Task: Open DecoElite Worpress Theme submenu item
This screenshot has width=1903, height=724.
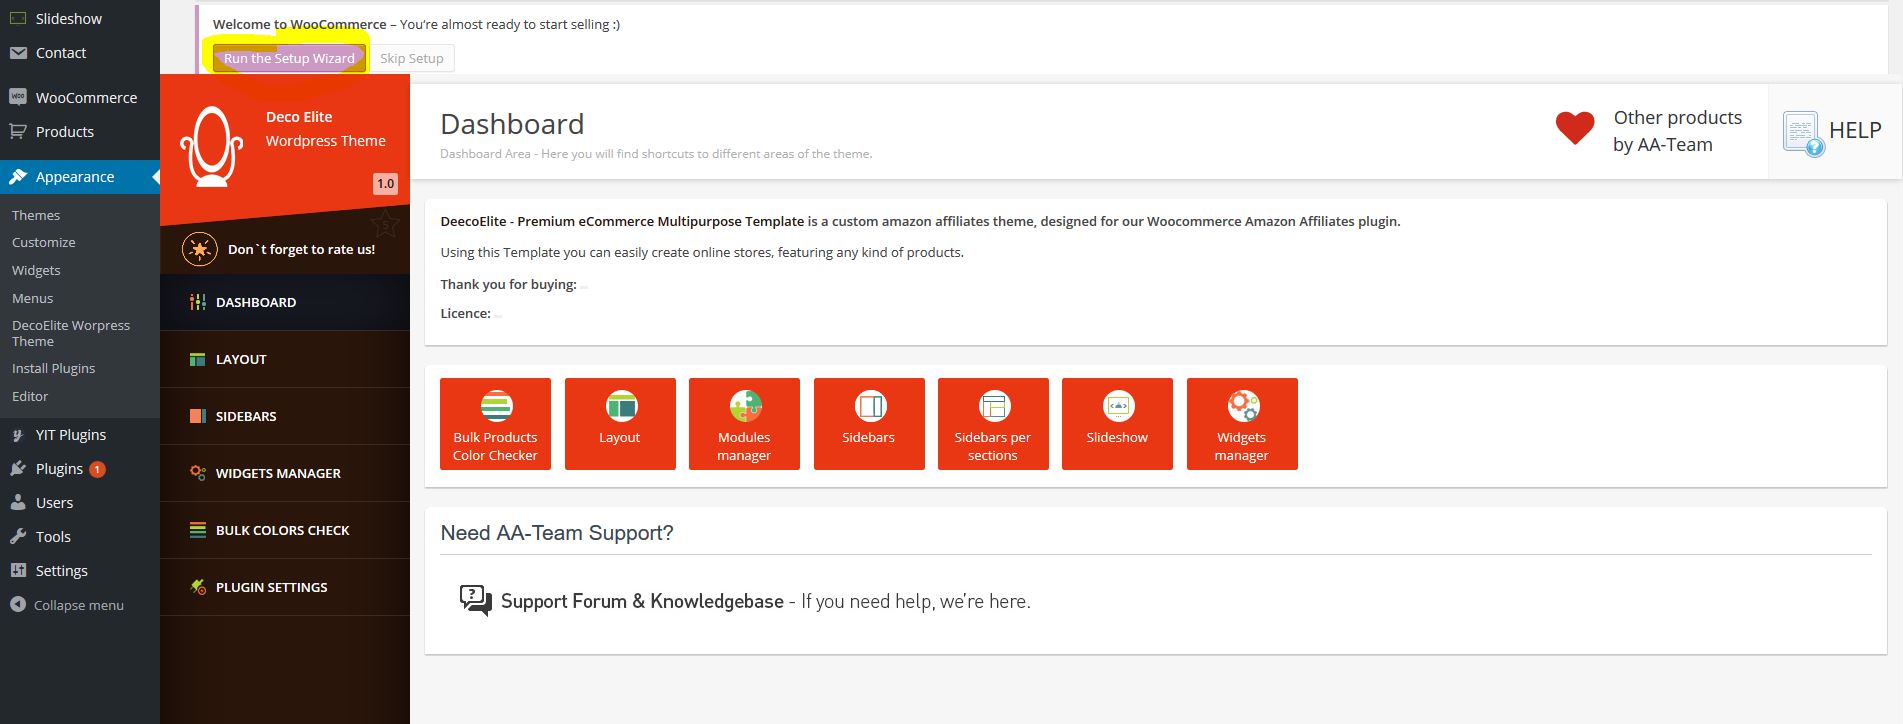Action: [x=71, y=333]
